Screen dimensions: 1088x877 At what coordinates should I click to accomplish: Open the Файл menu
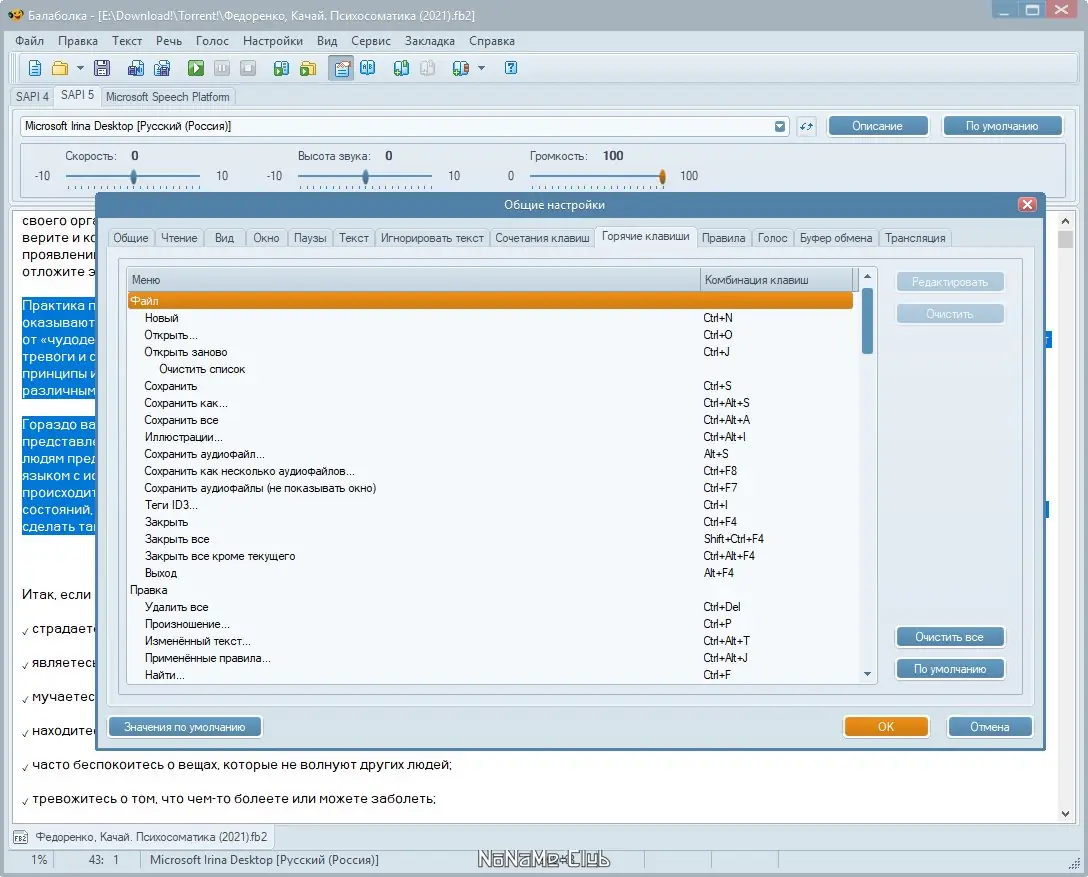29,41
